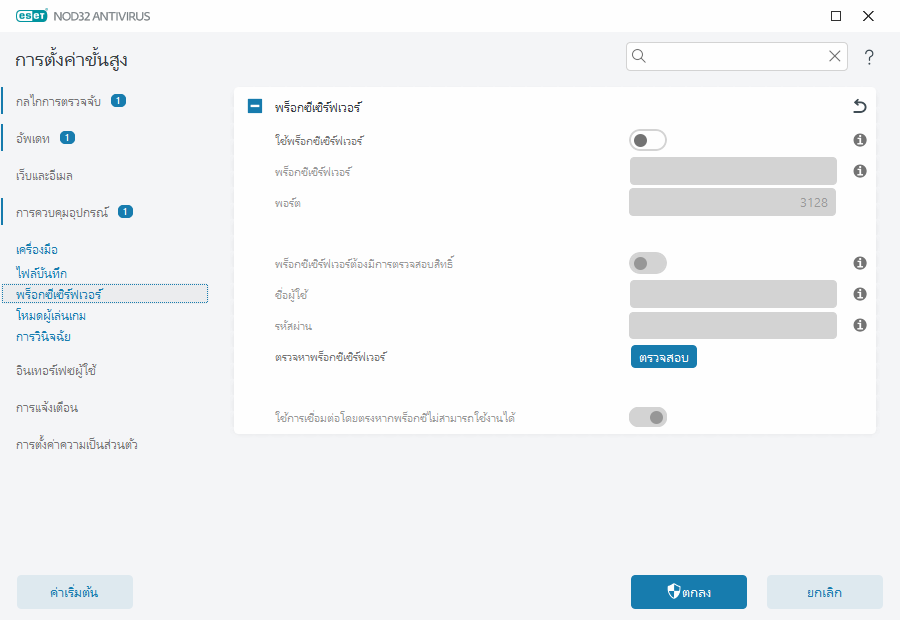Toggle direct connection when proxy is unavailable
The height and width of the screenshot is (620, 900).
(x=647, y=416)
